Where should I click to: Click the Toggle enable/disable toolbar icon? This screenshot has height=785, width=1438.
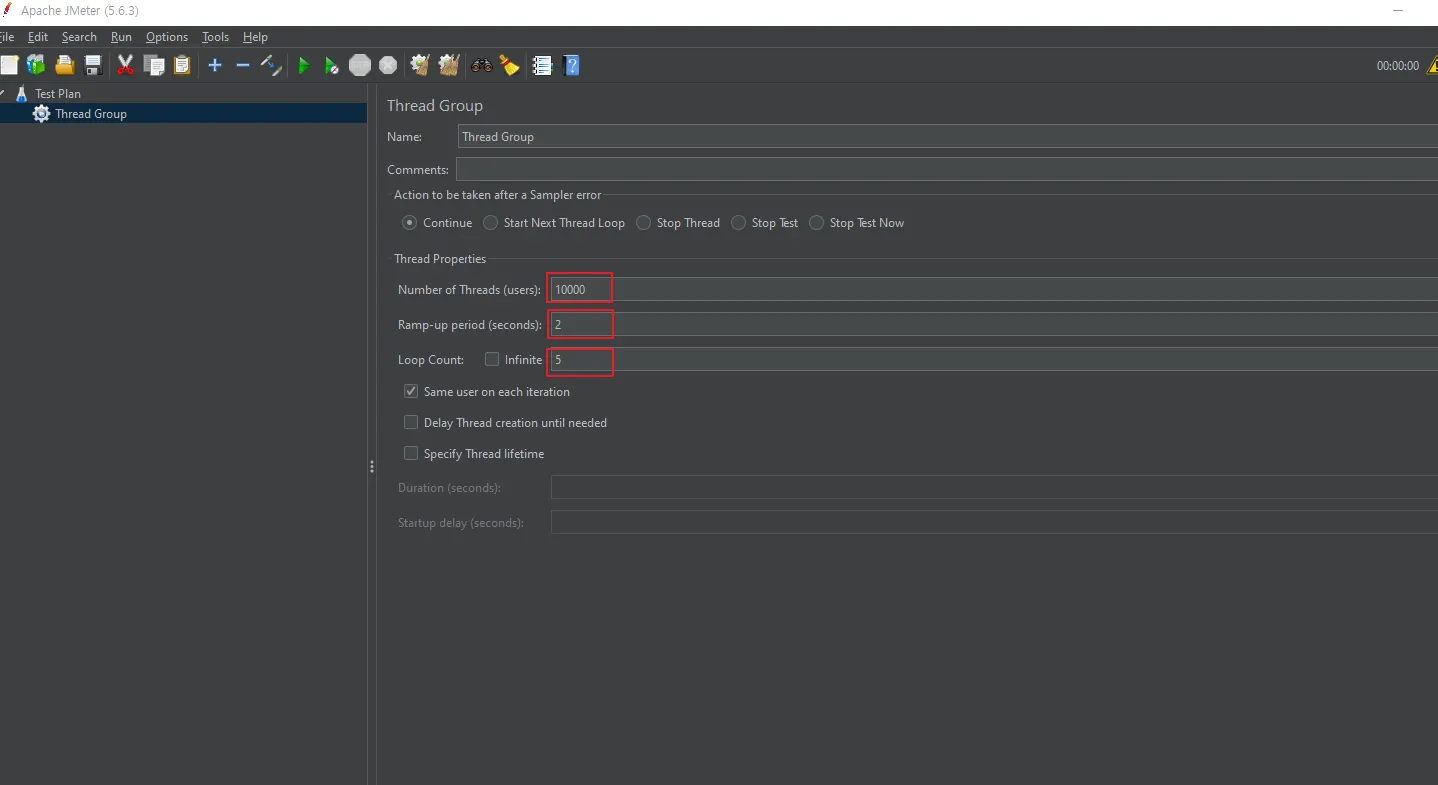tap(271, 66)
